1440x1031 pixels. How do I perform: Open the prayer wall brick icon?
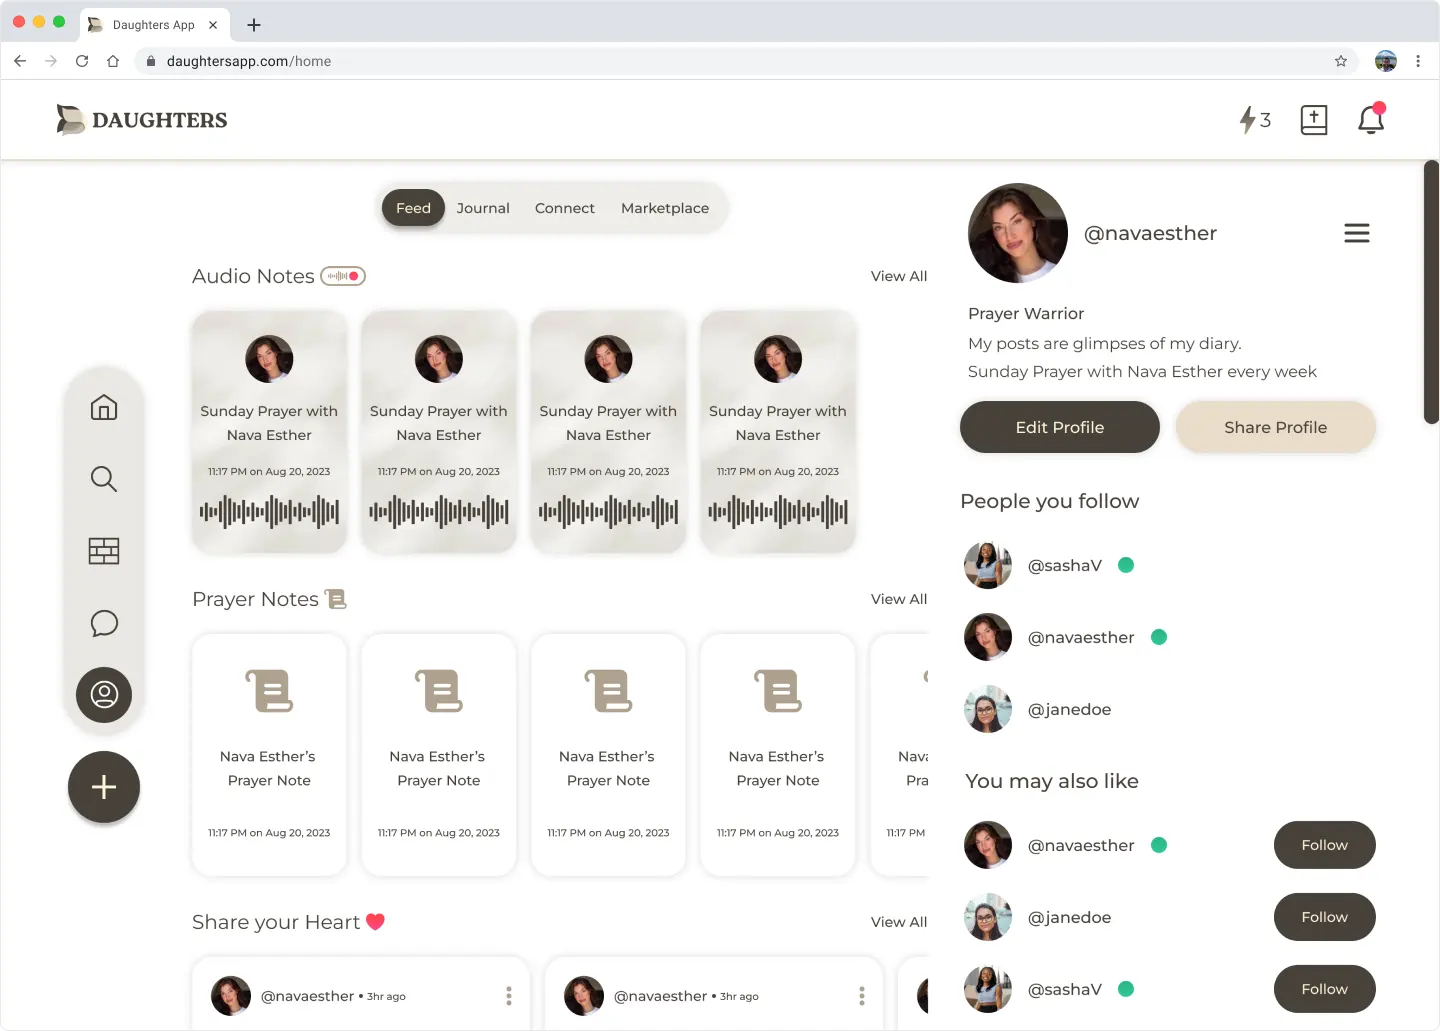[104, 551]
